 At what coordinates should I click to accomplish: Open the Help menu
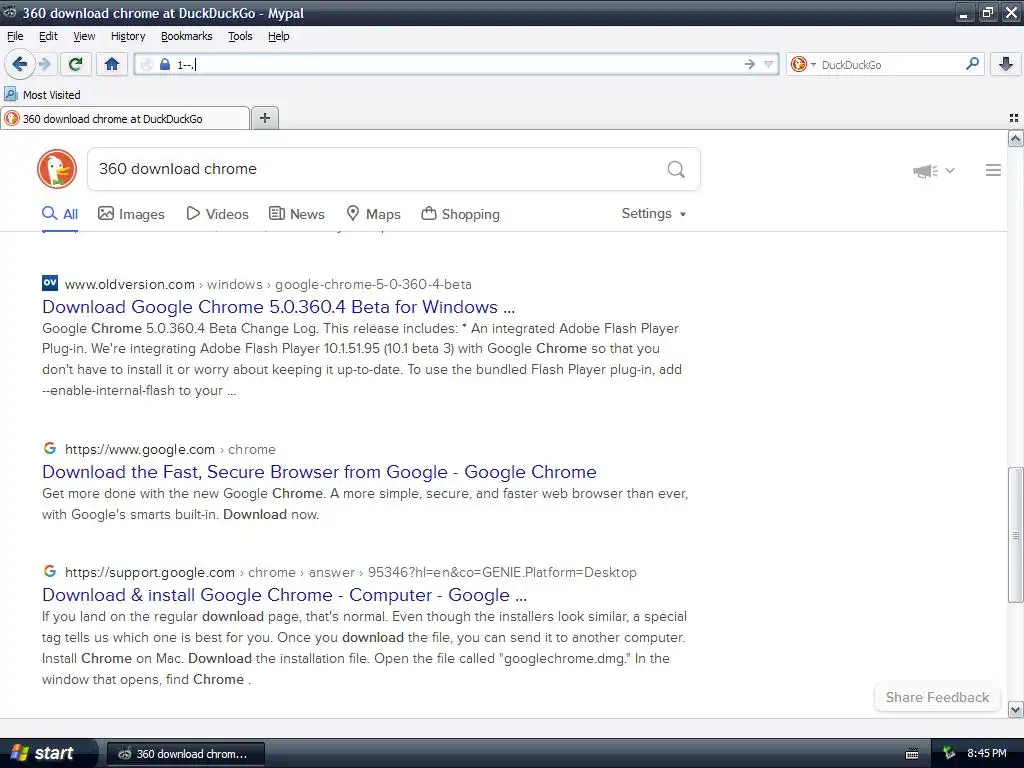coord(279,36)
